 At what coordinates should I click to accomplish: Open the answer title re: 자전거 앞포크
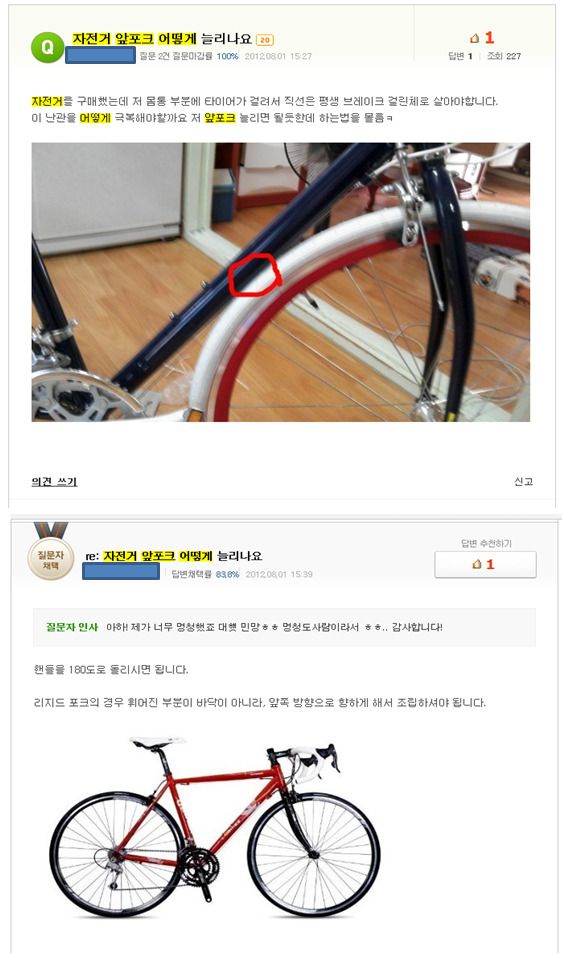point(173,555)
